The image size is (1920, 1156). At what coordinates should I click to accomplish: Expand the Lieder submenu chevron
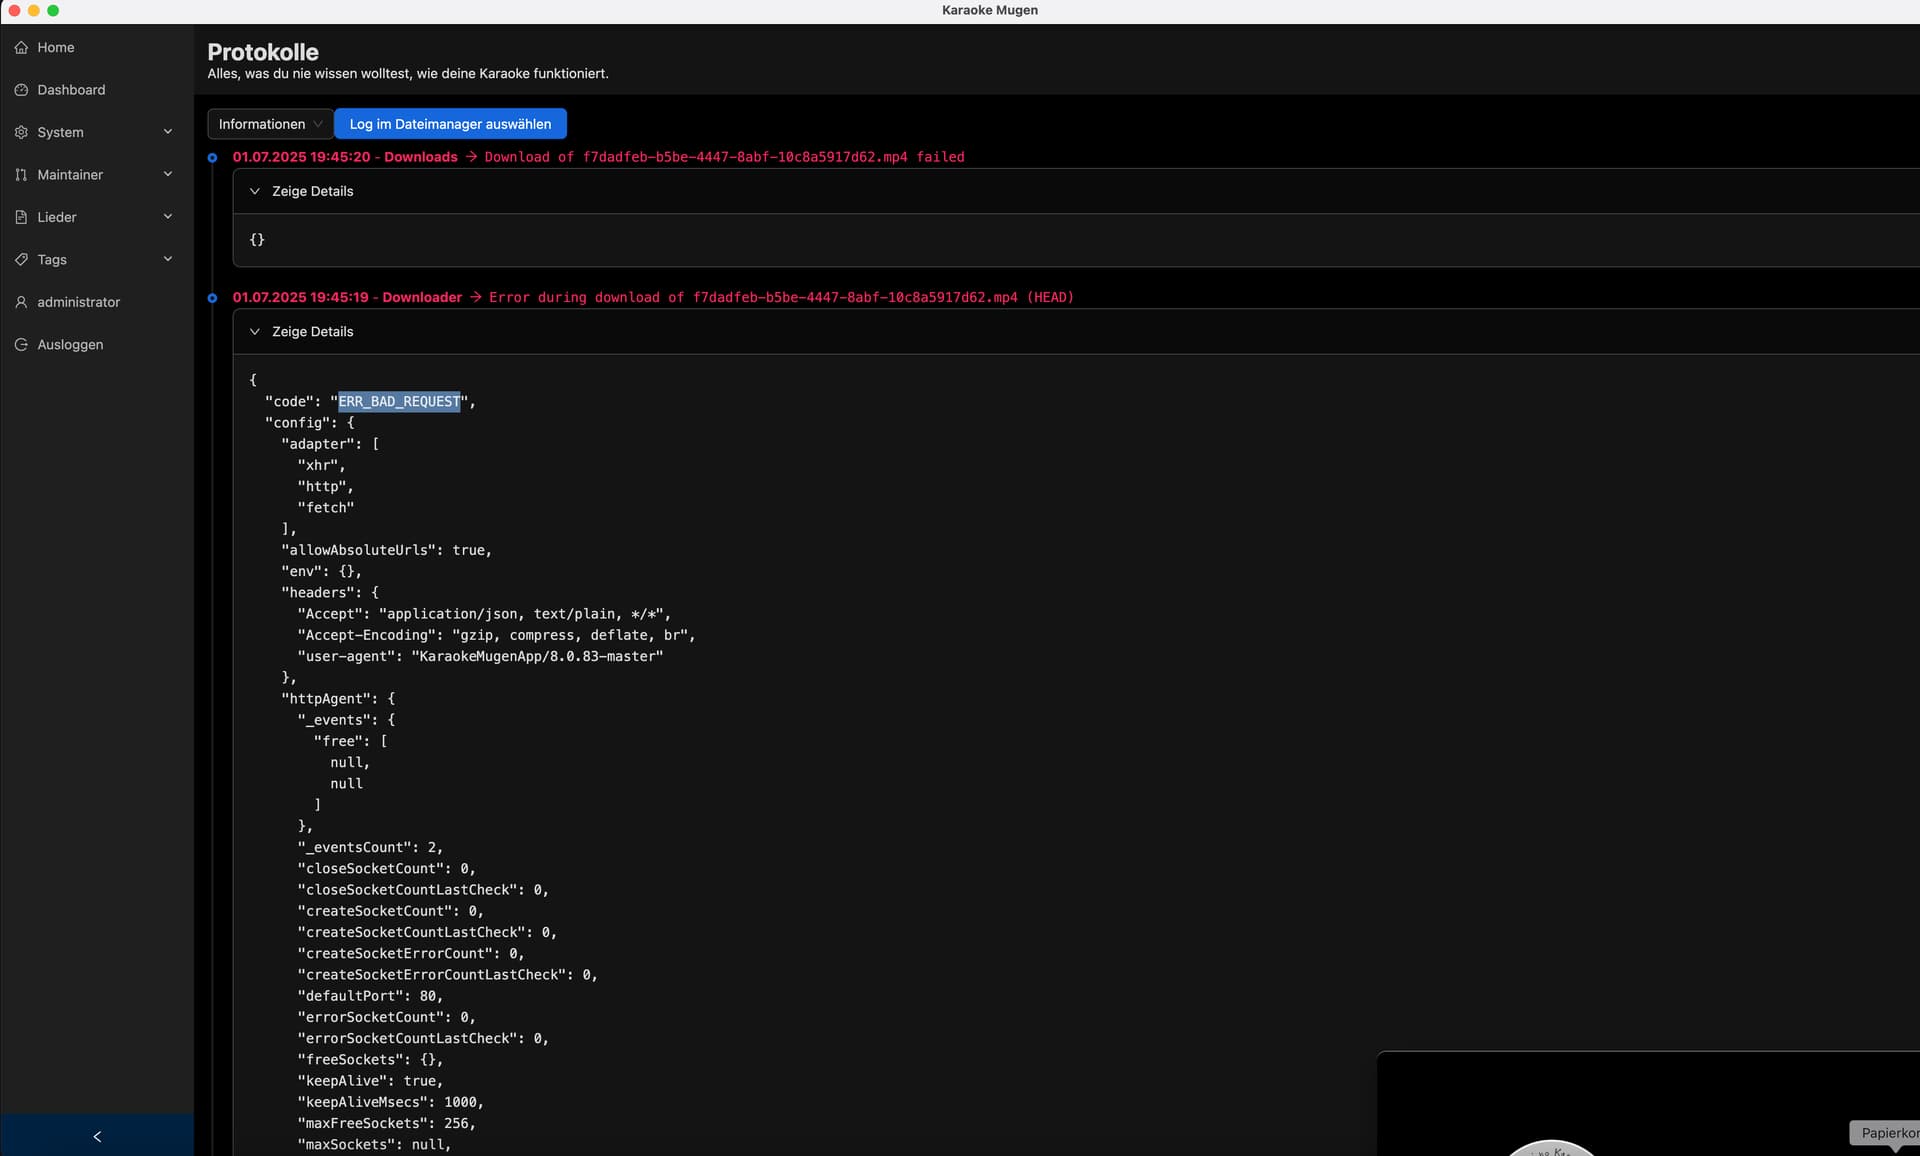(x=168, y=216)
